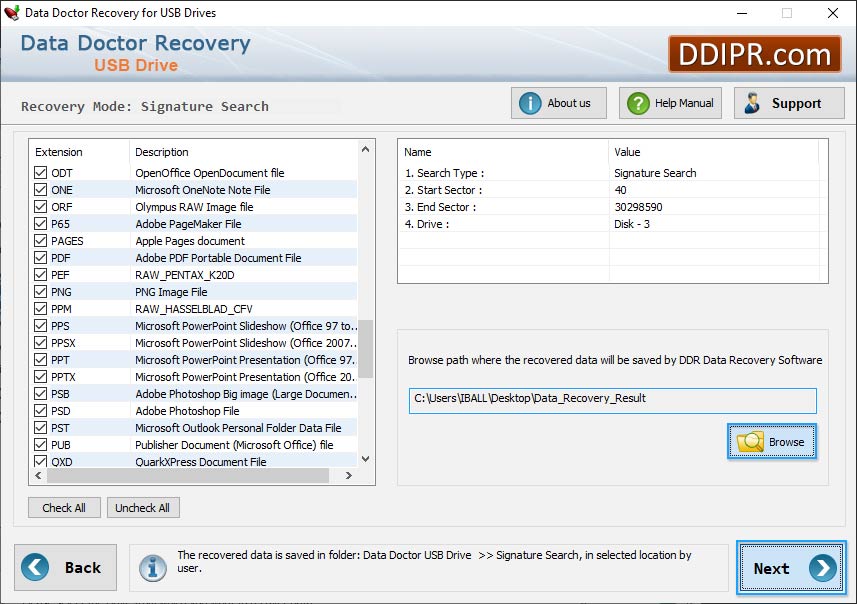
Task: Click the horizontal scrollbar thumb of the list
Action: (x=188, y=476)
